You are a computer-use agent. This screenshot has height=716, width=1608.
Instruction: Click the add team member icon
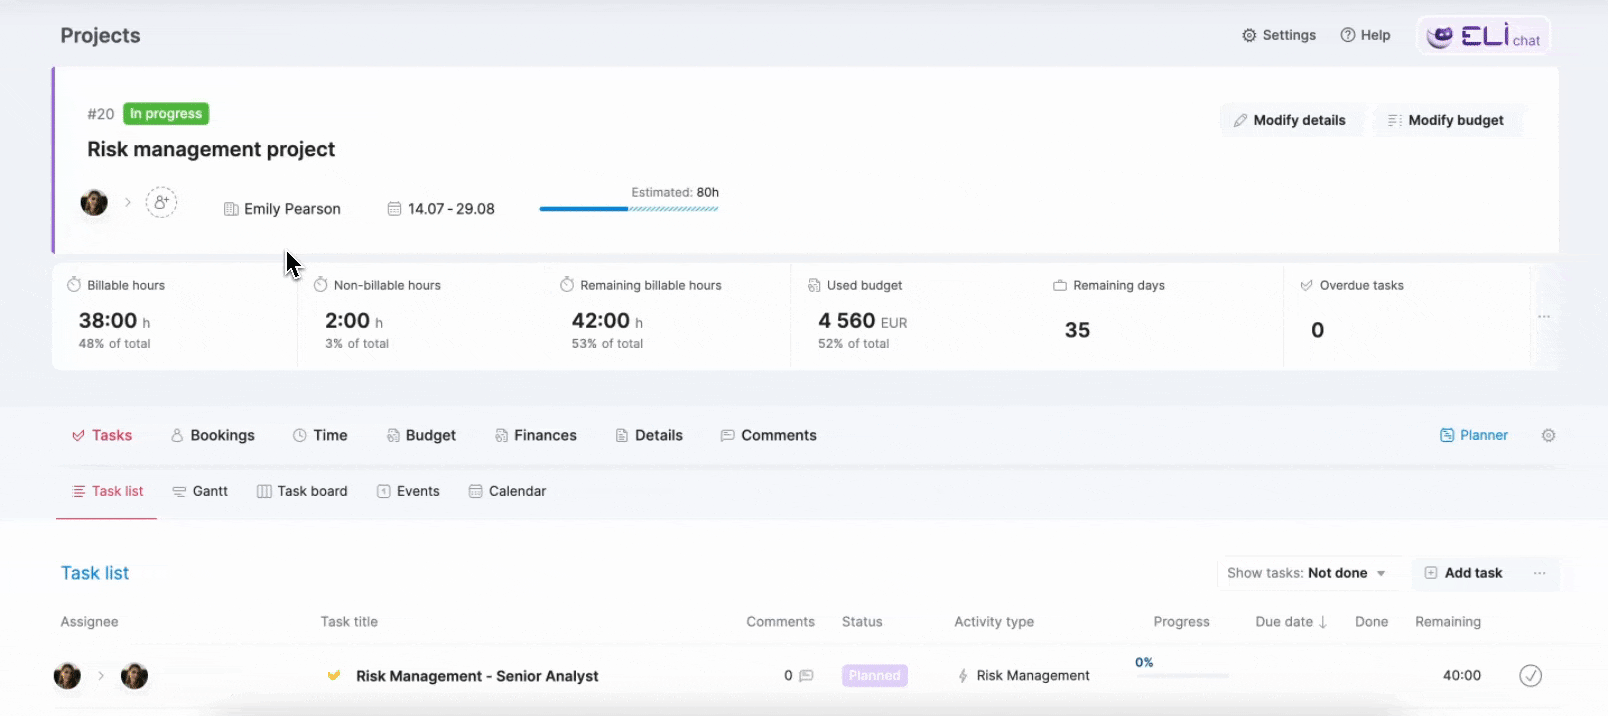pos(161,202)
